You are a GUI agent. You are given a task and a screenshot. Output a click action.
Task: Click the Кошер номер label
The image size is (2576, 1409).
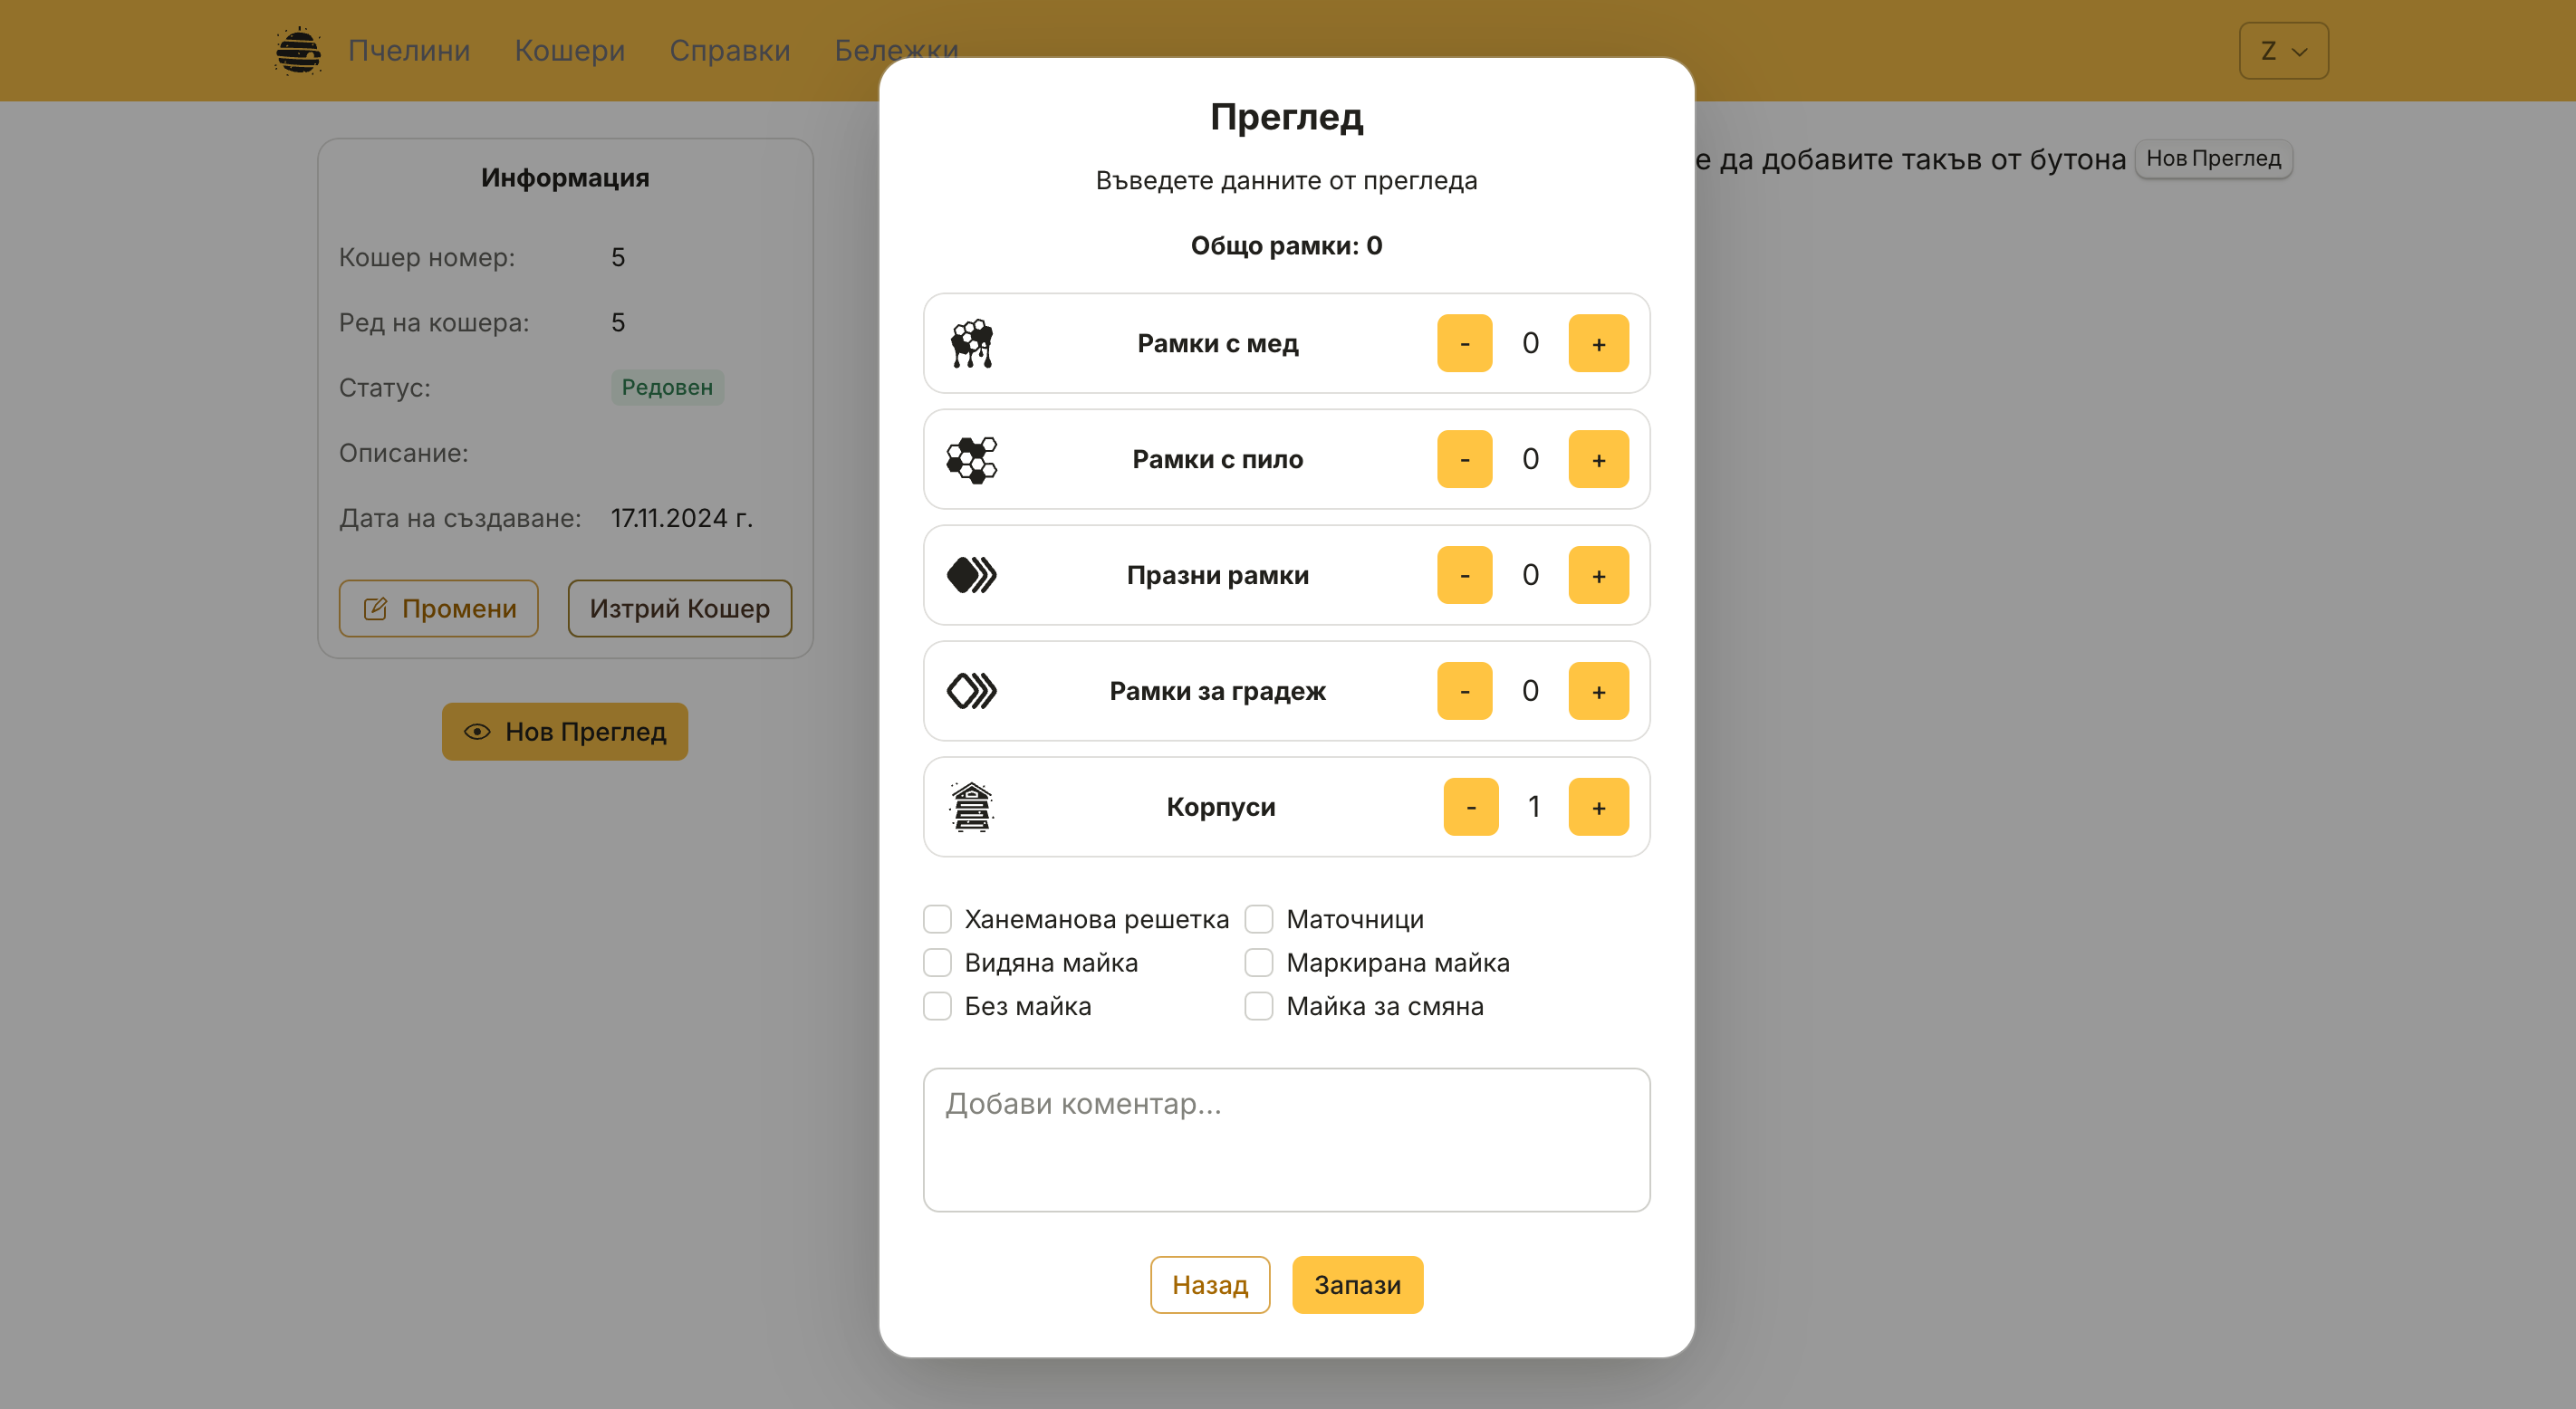[426, 257]
